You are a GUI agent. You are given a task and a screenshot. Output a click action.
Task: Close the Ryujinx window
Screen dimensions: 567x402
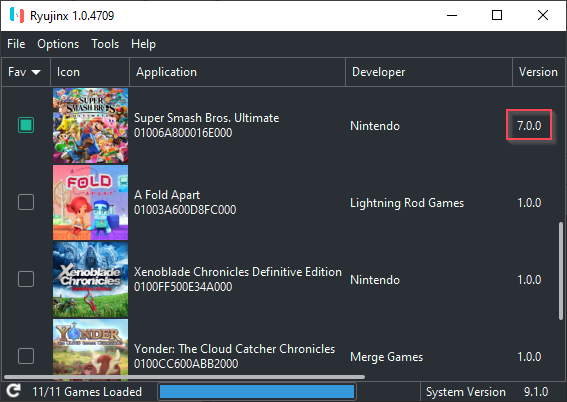[x=543, y=15]
